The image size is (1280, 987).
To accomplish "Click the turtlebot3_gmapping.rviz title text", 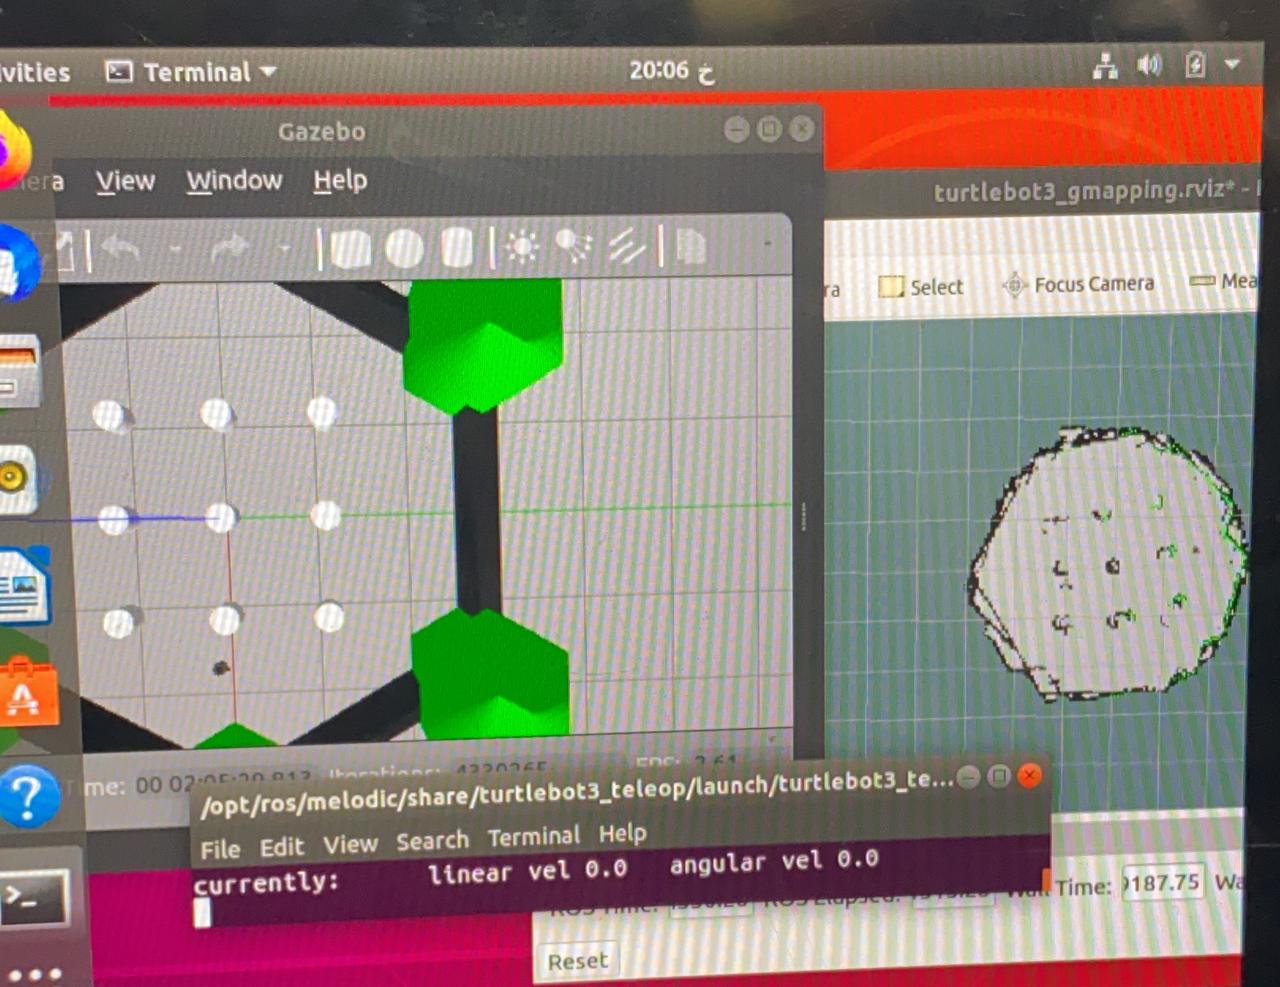I will pyautogui.click(x=1085, y=190).
